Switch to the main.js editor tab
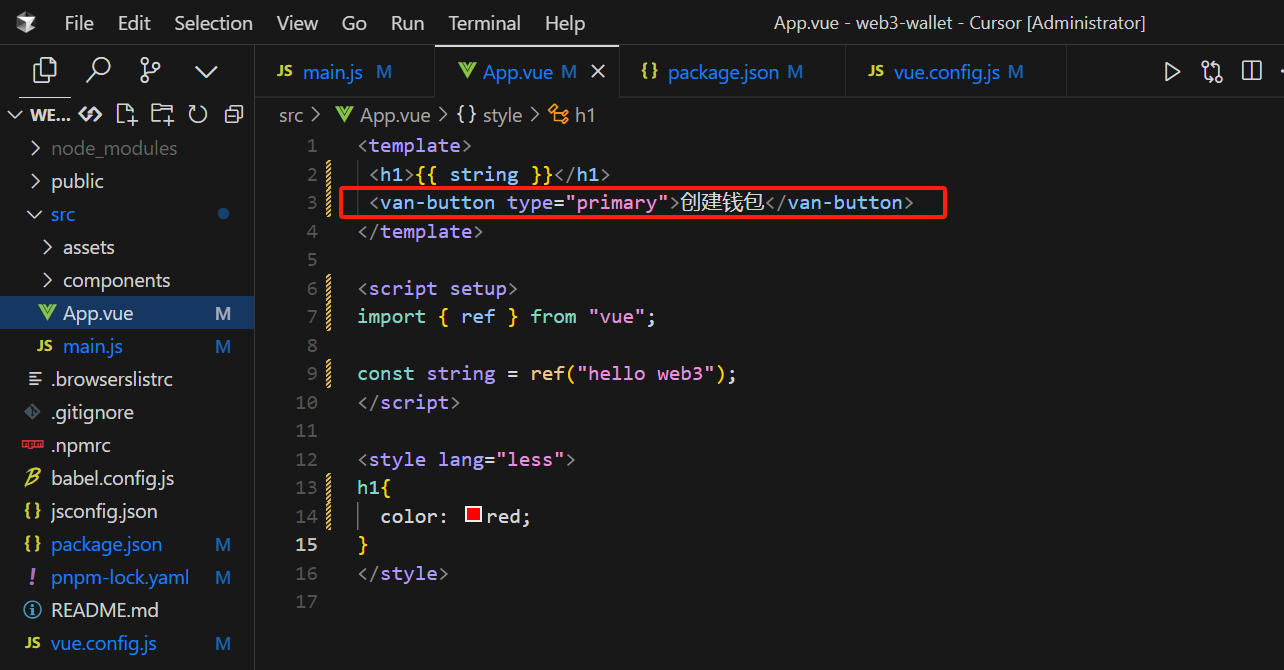This screenshot has height=670, width=1284. [x=345, y=72]
